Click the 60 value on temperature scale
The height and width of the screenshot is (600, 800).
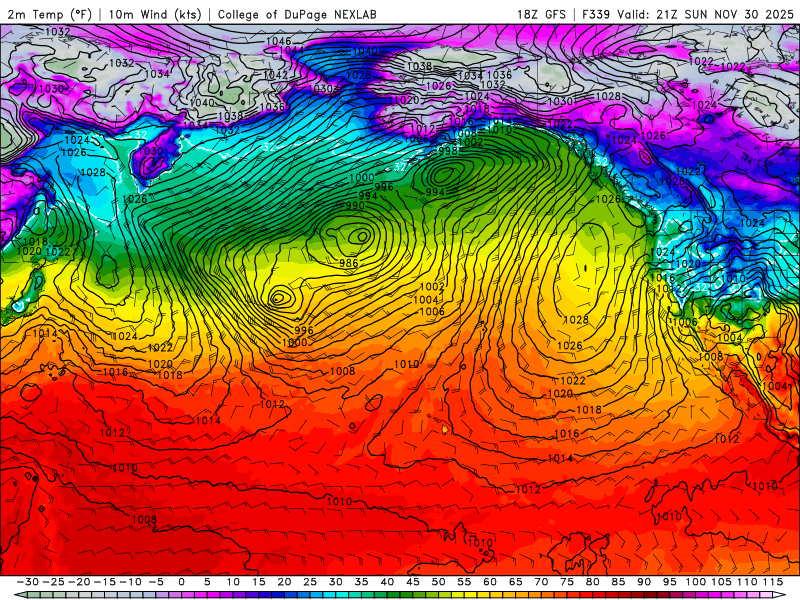pyautogui.click(x=490, y=582)
